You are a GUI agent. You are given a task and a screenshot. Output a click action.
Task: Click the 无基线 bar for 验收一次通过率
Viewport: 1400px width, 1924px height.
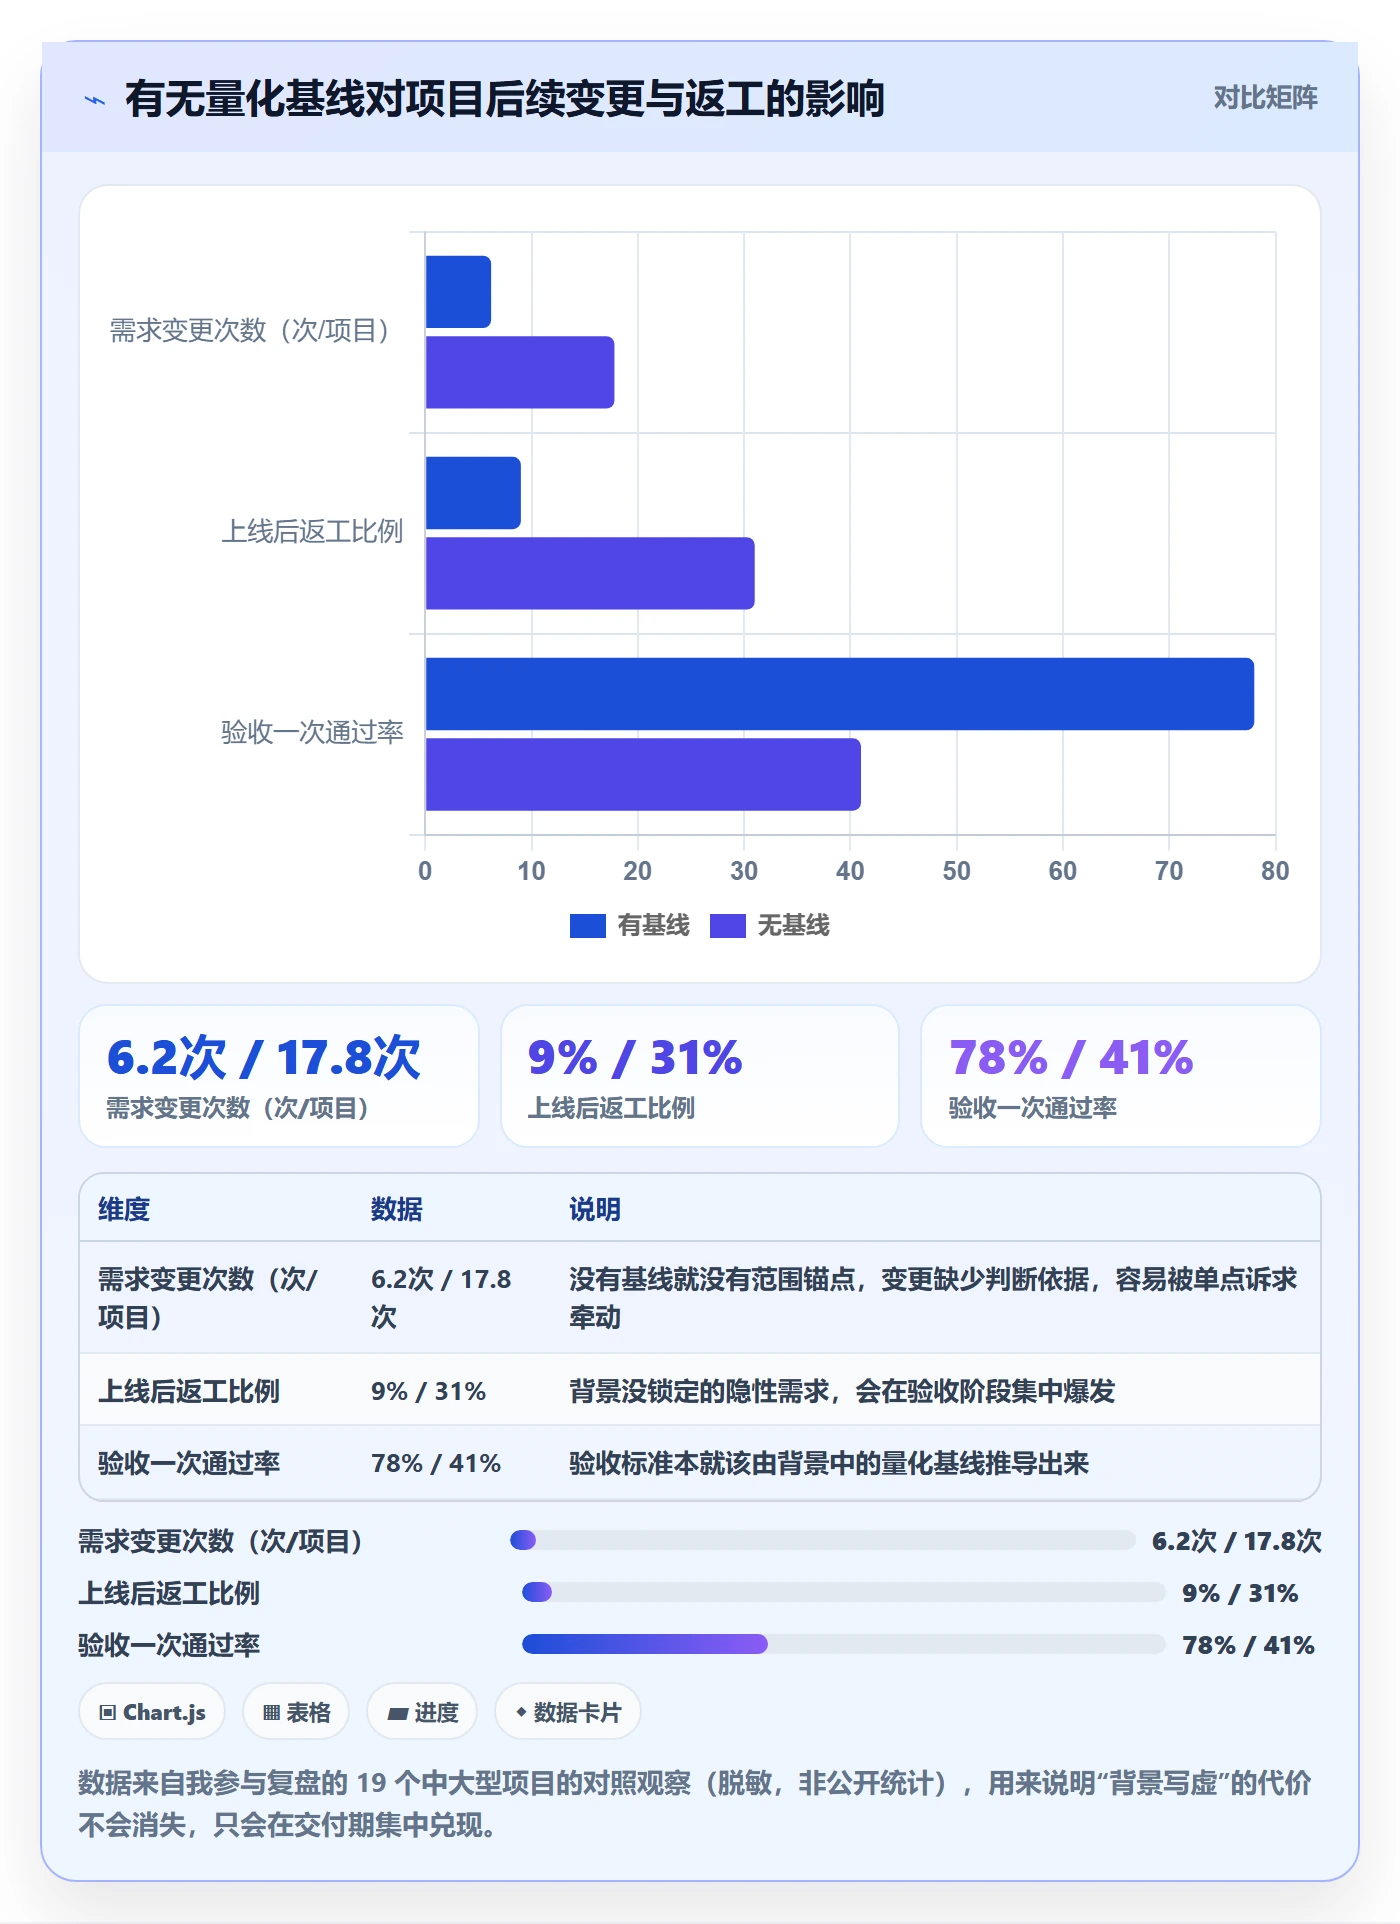[643, 774]
